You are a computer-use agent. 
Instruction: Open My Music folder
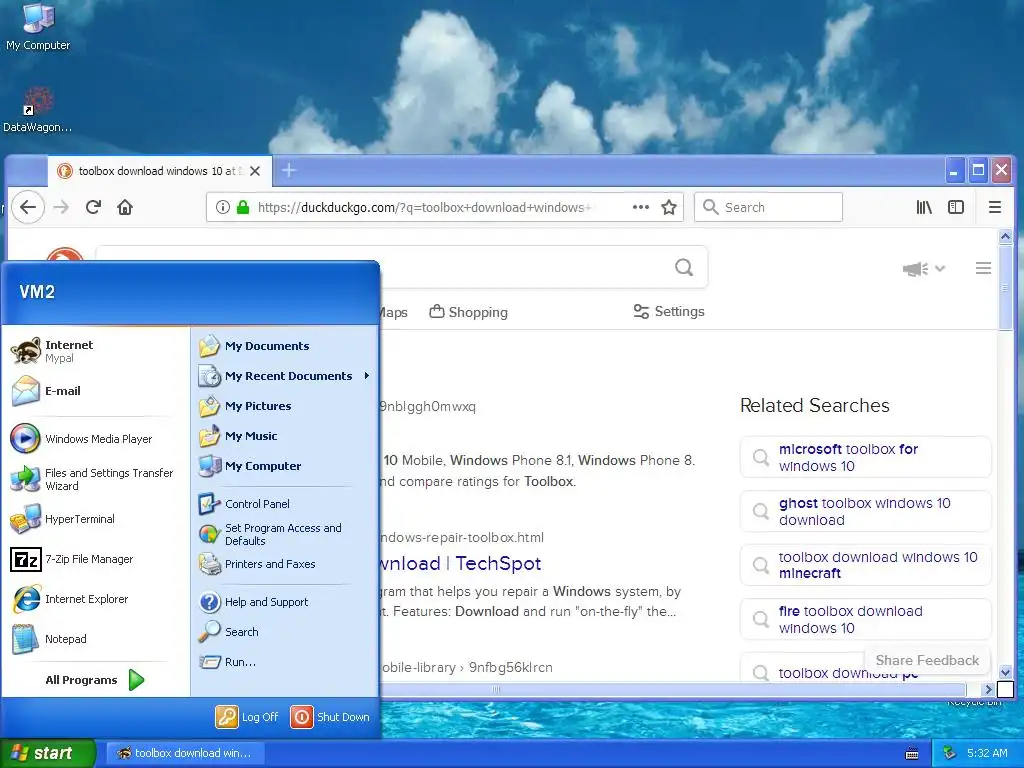coord(285,436)
